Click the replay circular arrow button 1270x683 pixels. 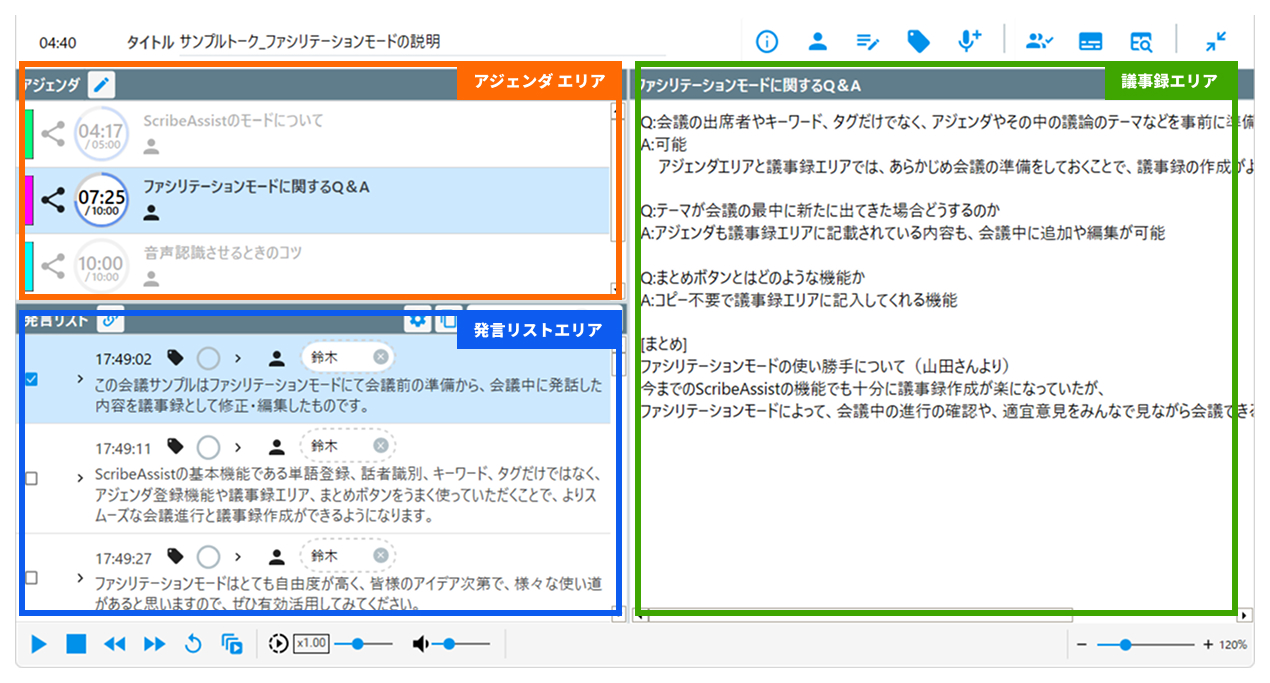click(x=193, y=644)
